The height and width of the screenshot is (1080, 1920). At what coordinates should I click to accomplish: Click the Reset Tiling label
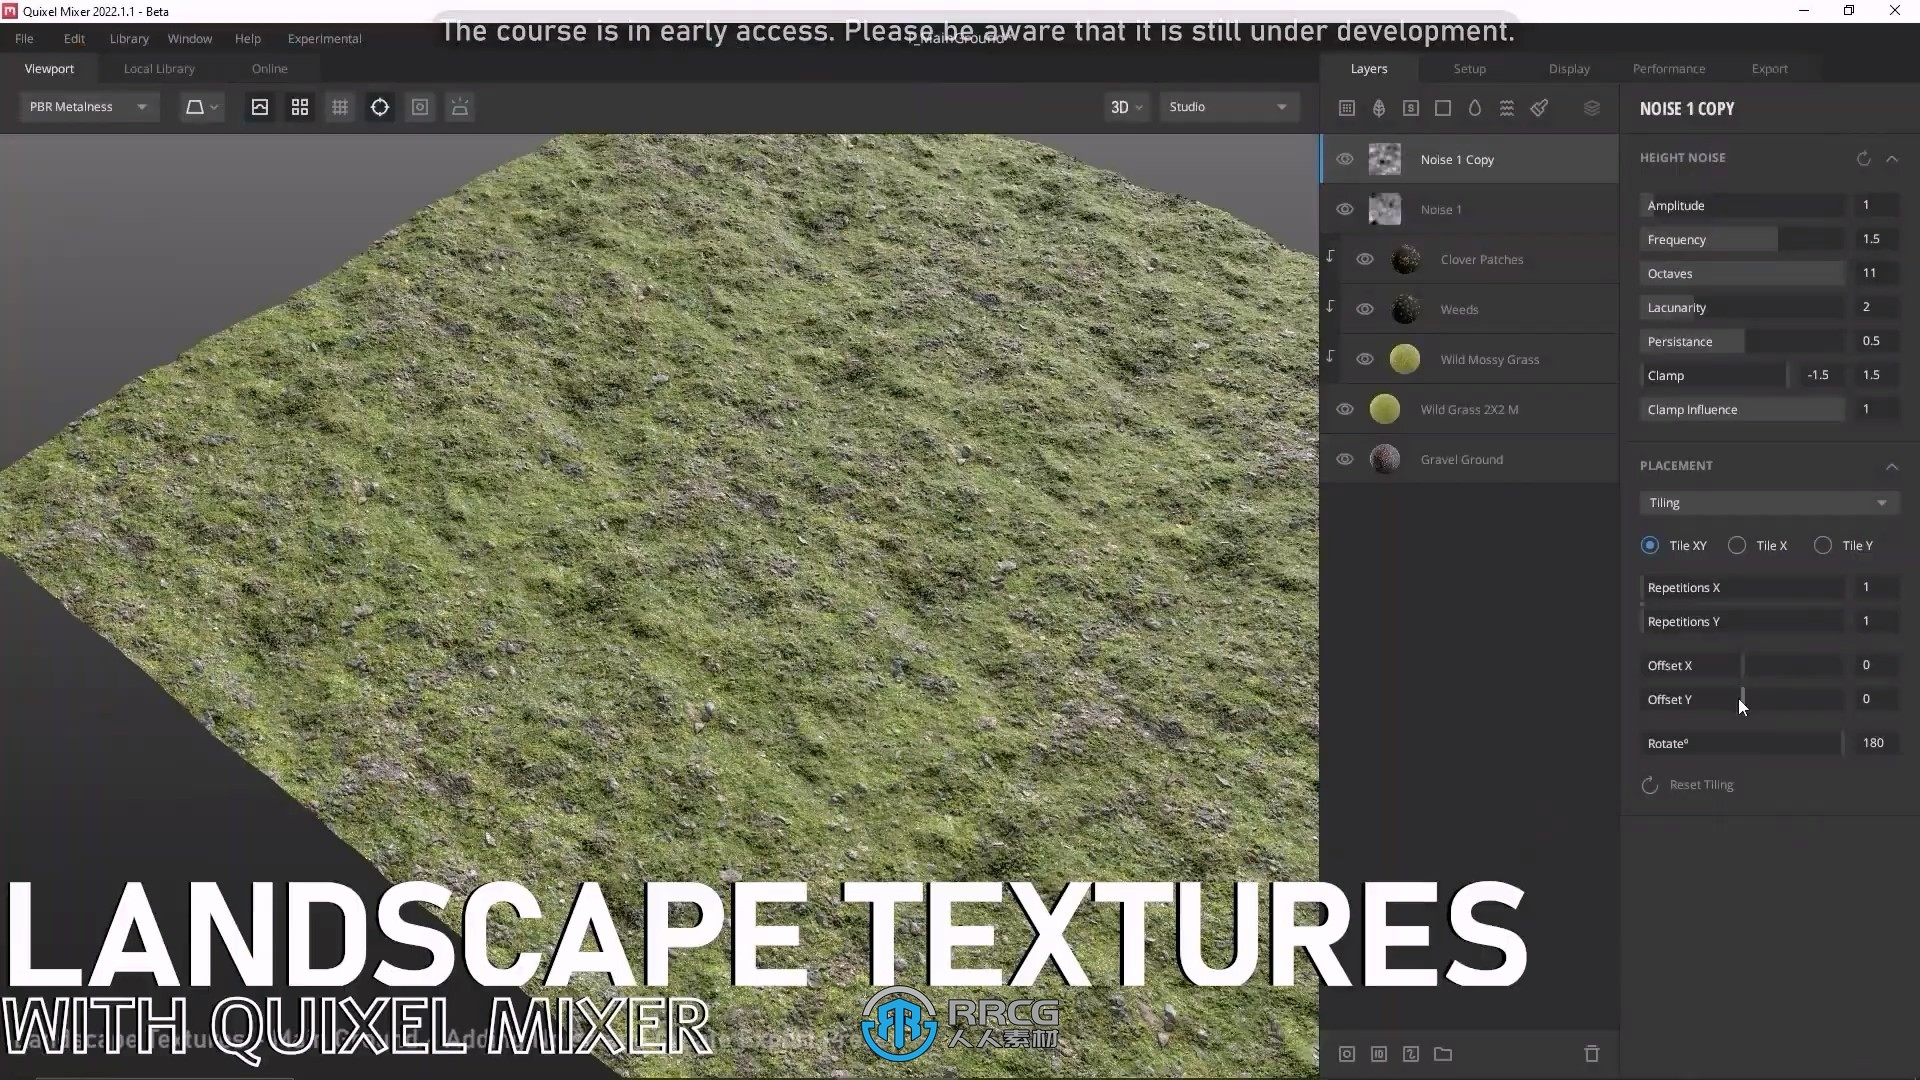pos(1701,785)
